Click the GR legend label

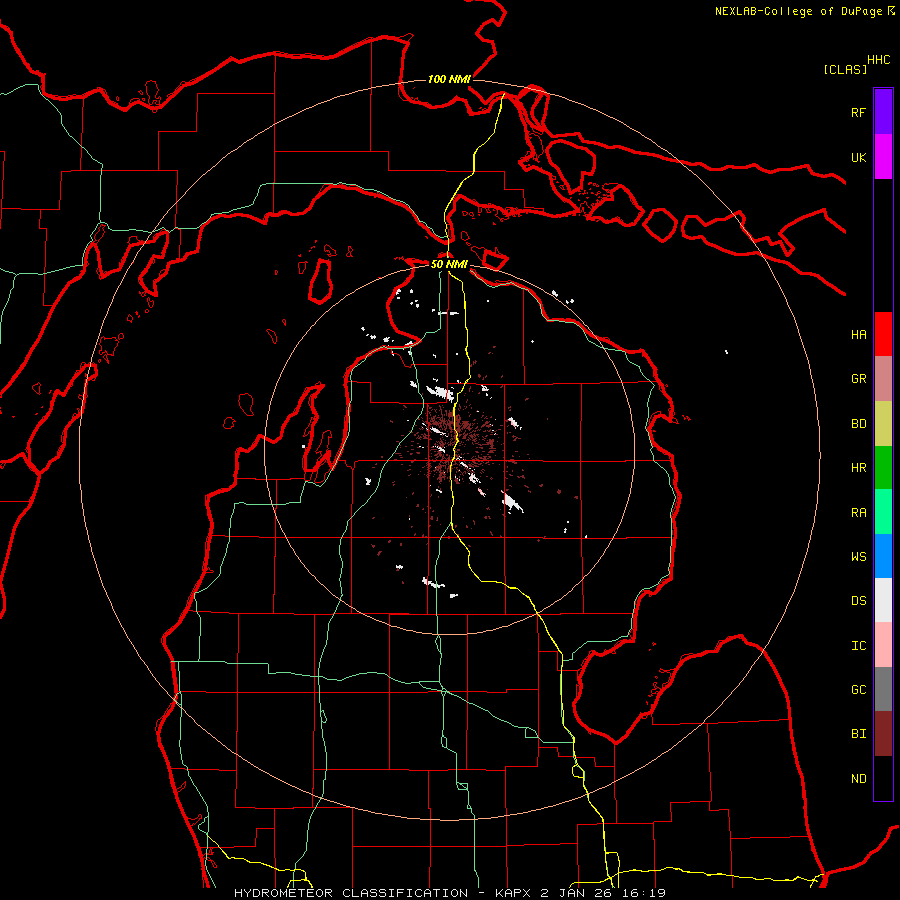point(858,379)
